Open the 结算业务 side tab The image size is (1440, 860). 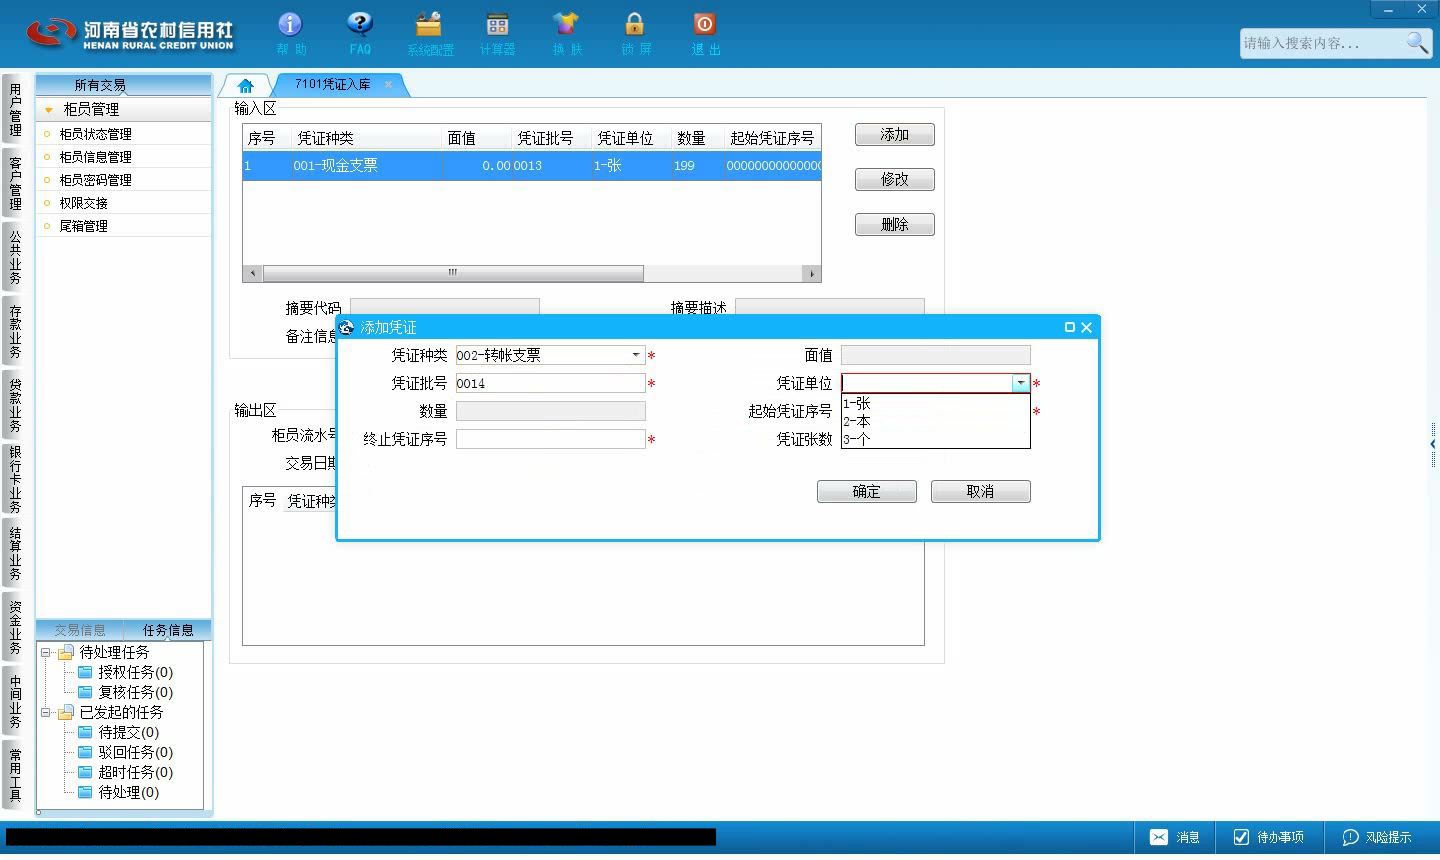15,553
